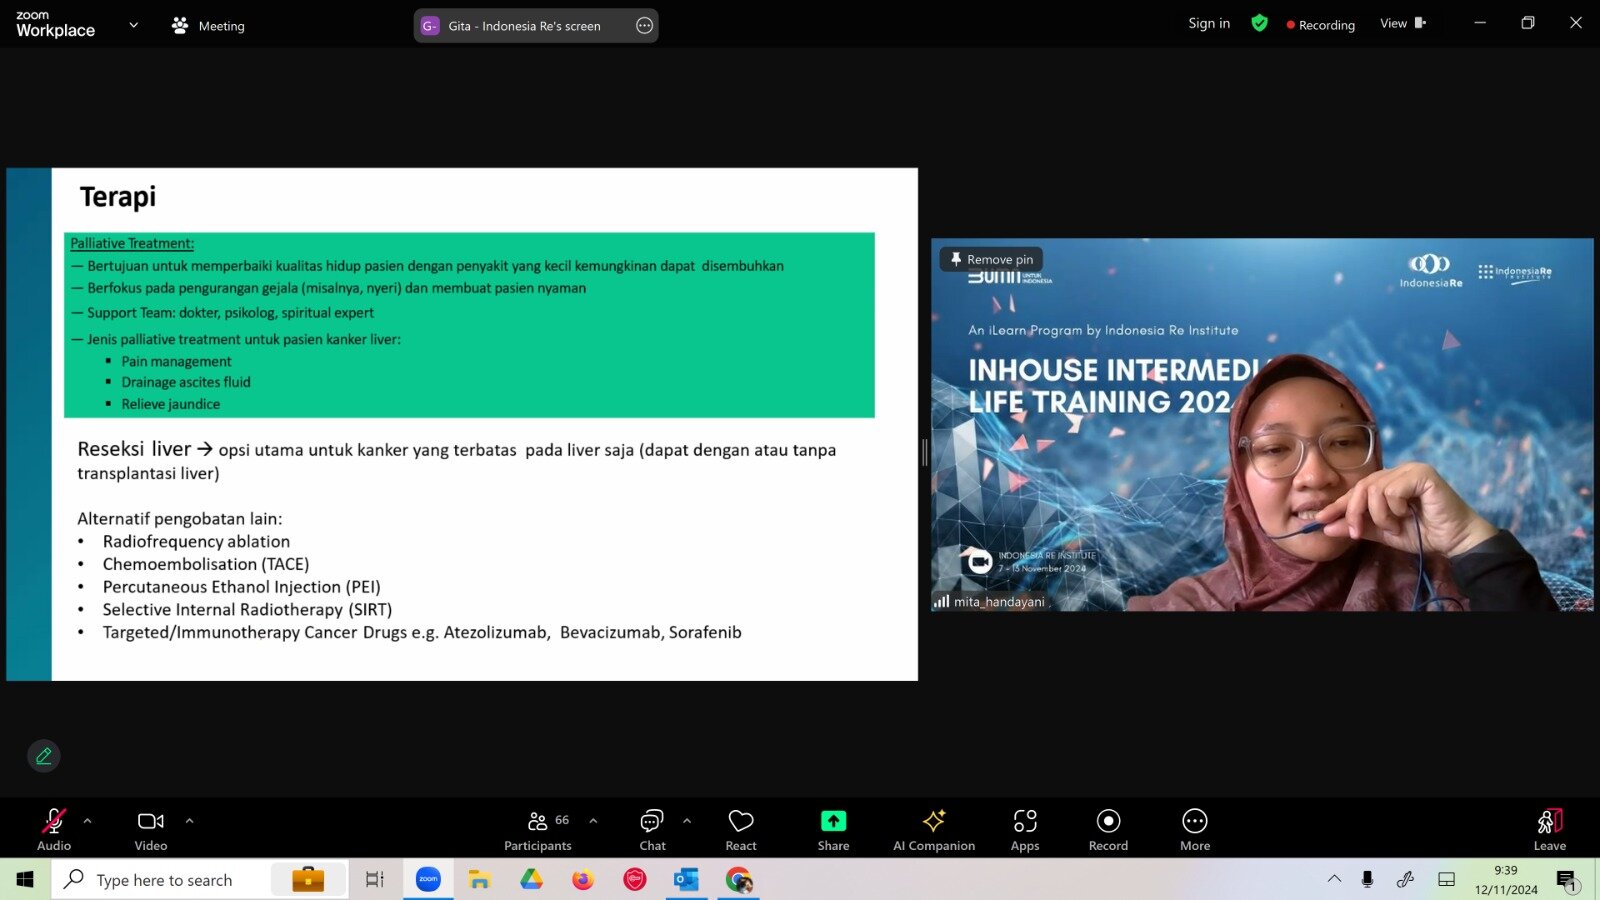Open Task View in the taskbar
The width and height of the screenshot is (1600, 900).
(x=375, y=880)
